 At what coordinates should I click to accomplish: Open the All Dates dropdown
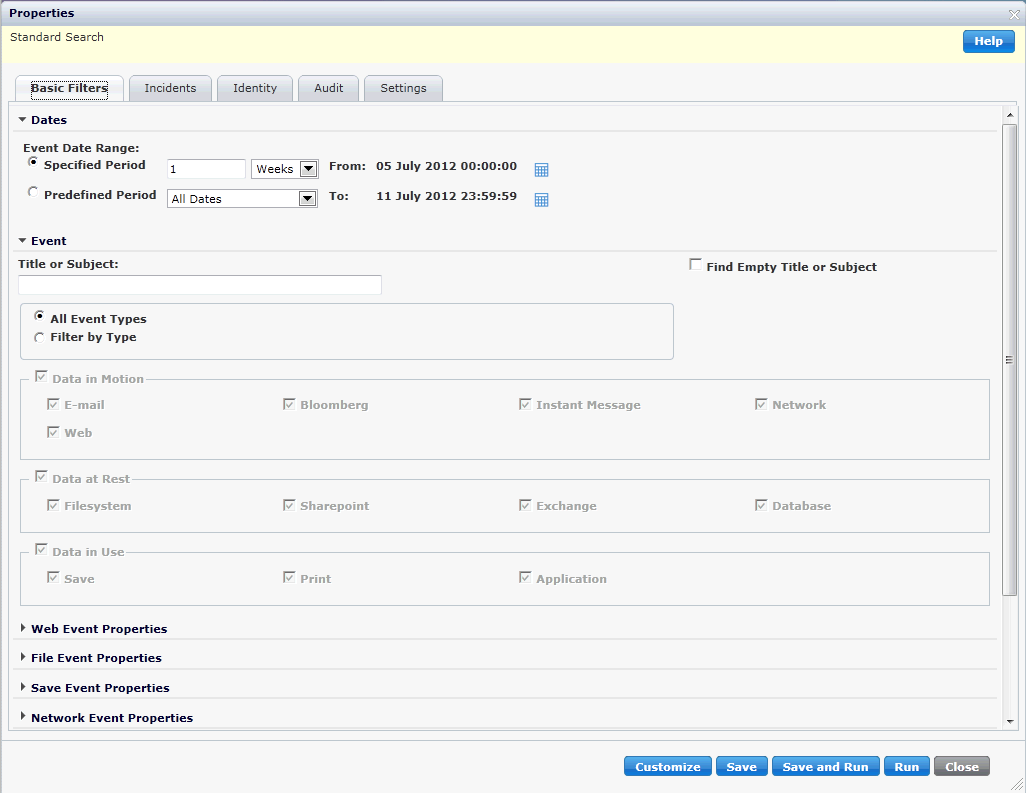click(307, 199)
